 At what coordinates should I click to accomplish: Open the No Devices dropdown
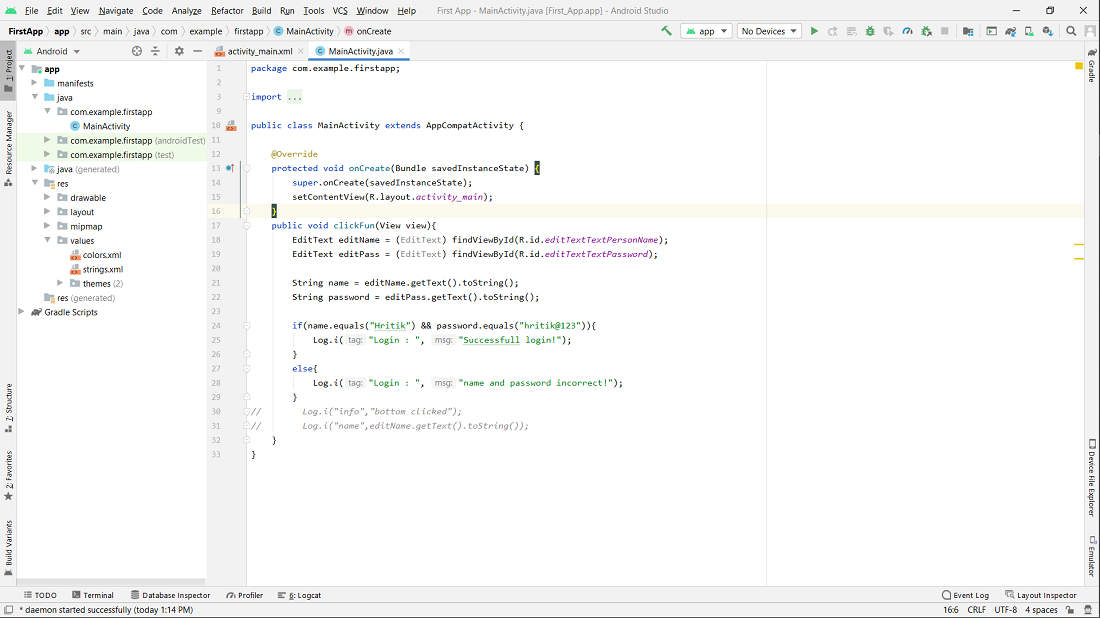769,31
